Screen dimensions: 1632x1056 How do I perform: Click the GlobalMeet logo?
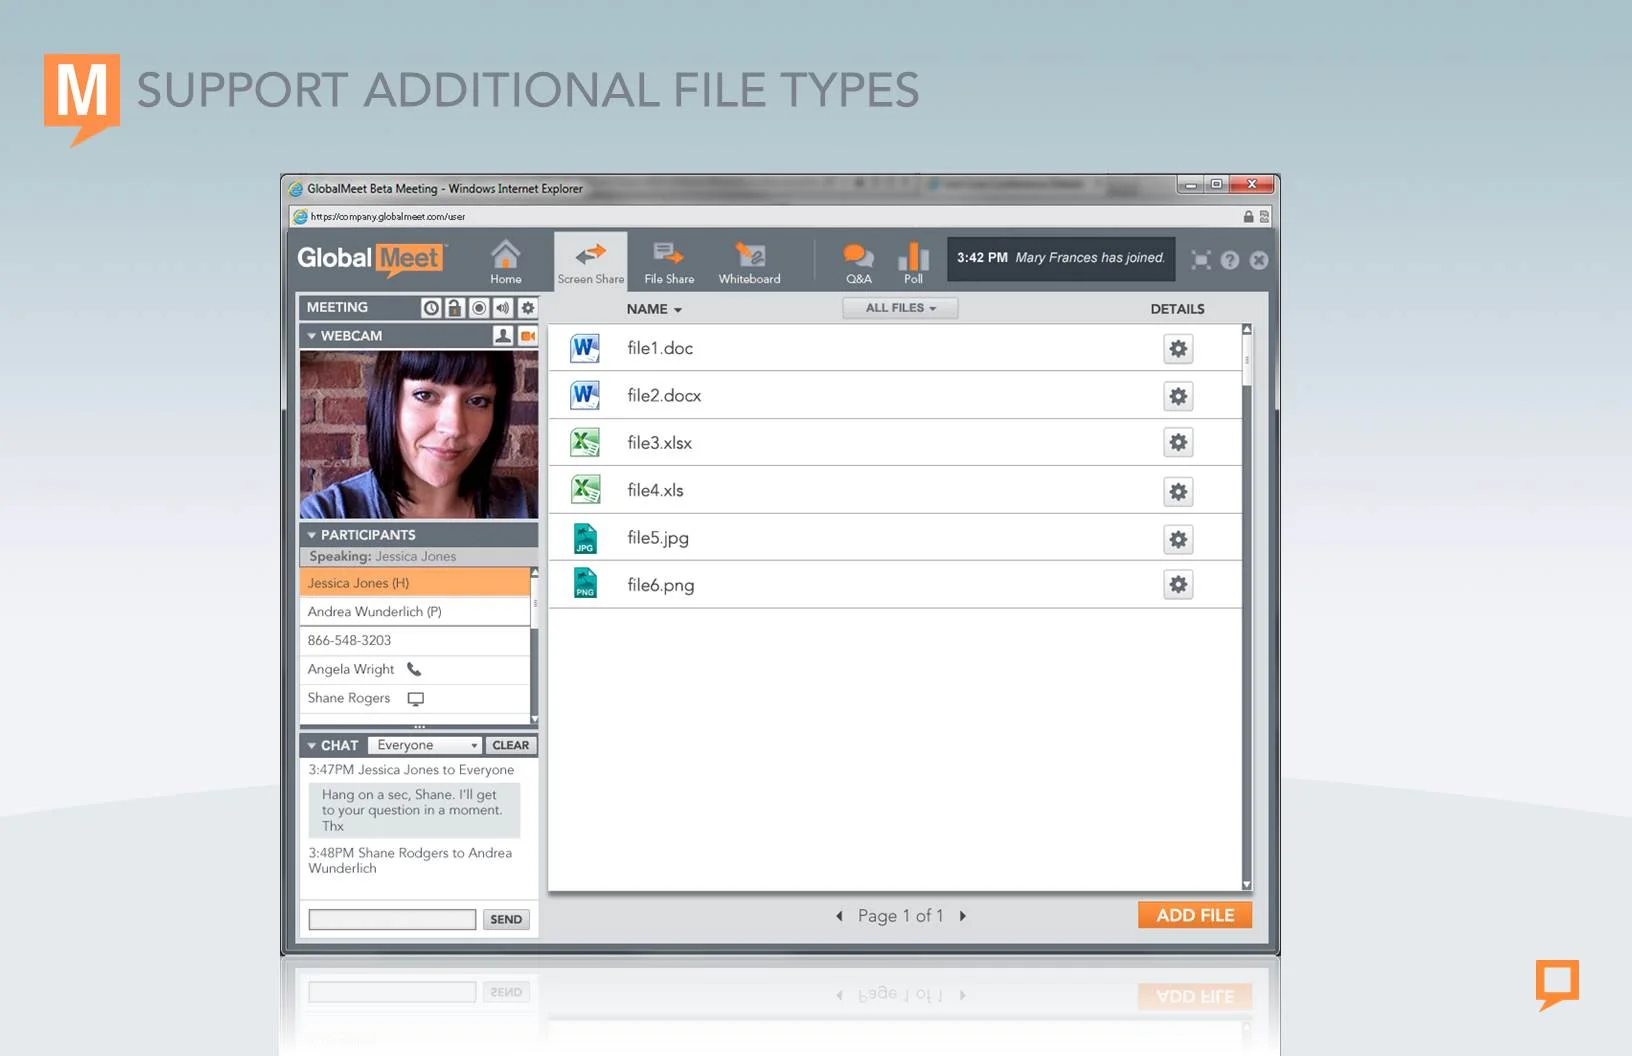(x=369, y=259)
